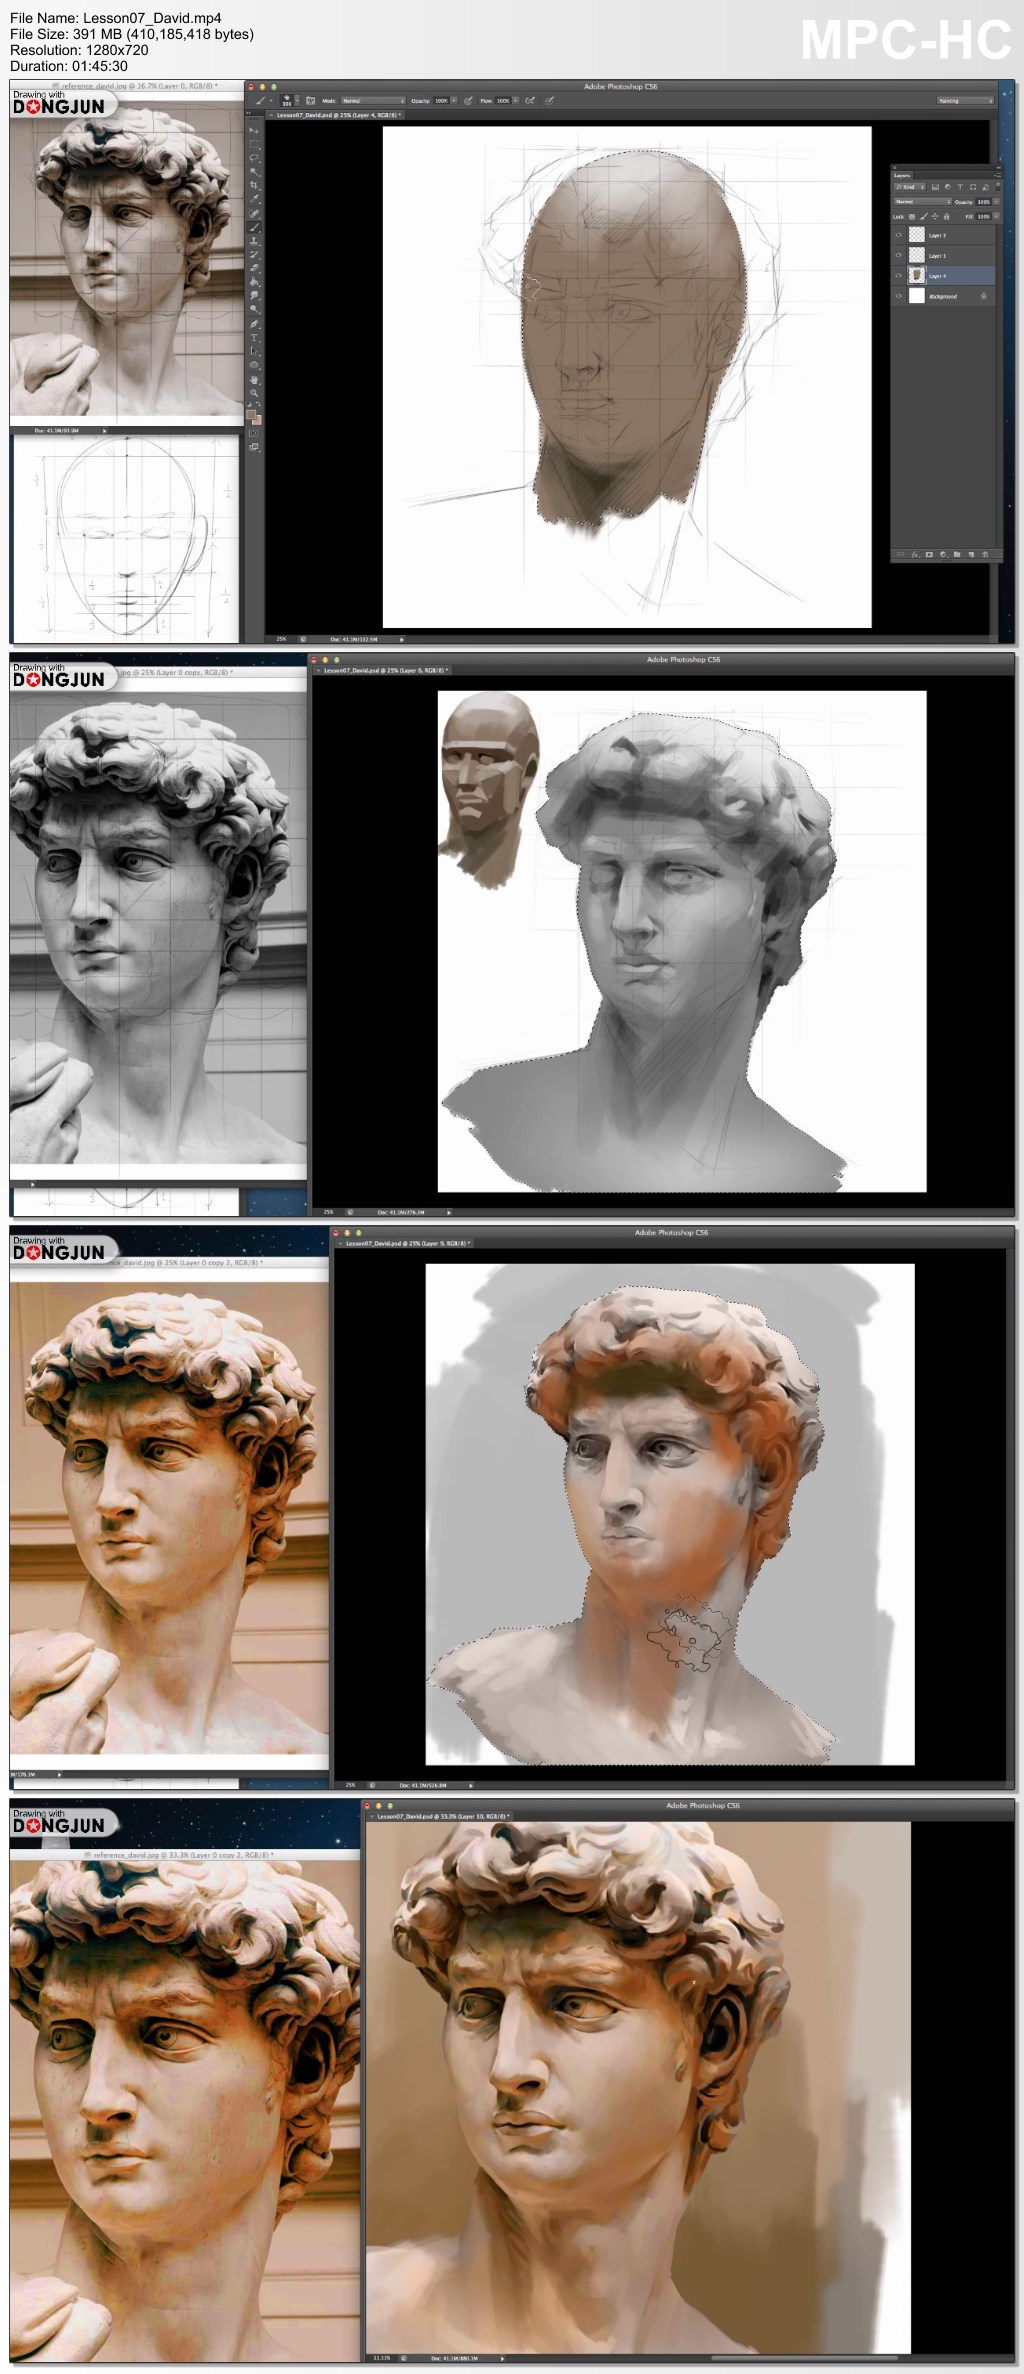
Task: Open the brush panel toggle icon
Action: 310,101
